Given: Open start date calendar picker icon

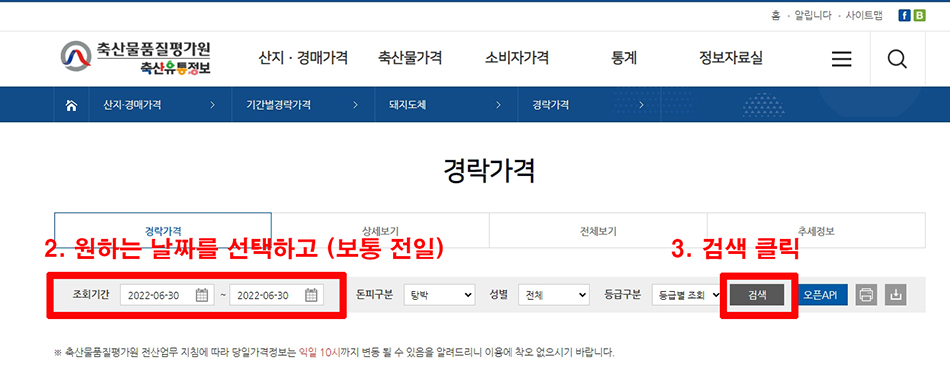Looking at the screenshot, I should pos(202,295).
